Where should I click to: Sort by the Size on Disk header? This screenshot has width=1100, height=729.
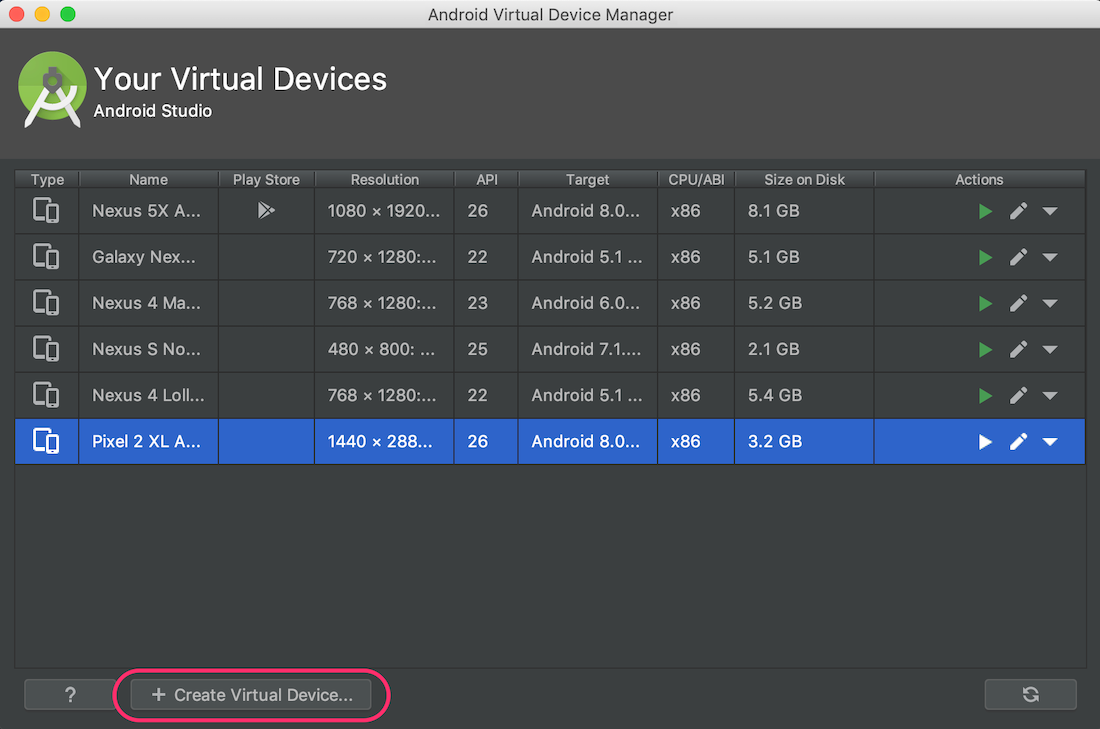point(804,180)
